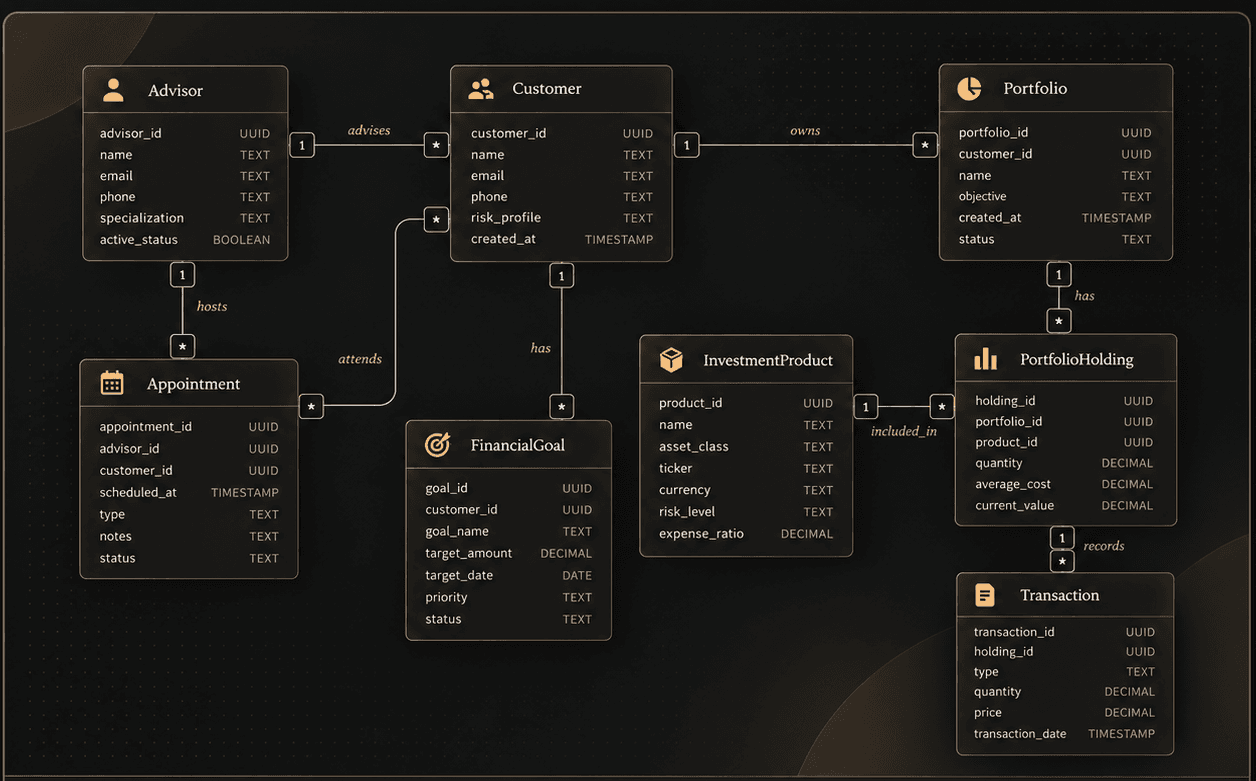Click the star marker right of Appointment
Image resolution: width=1256 pixels, height=781 pixels.
click(311, 406)
